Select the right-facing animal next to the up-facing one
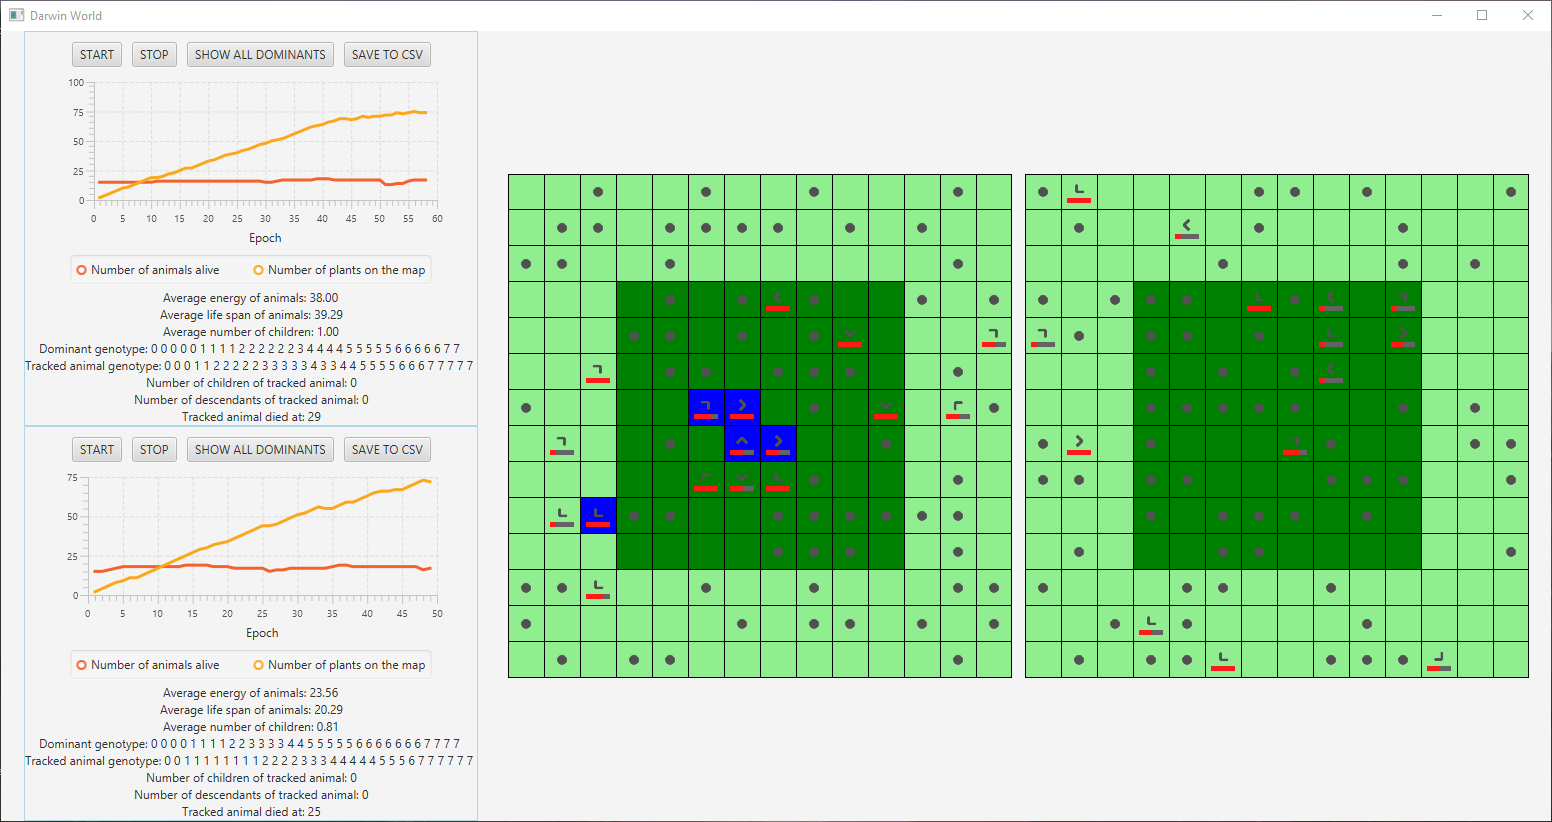The width and height of the screenshot is (1552, 822). tap(778, 443)
